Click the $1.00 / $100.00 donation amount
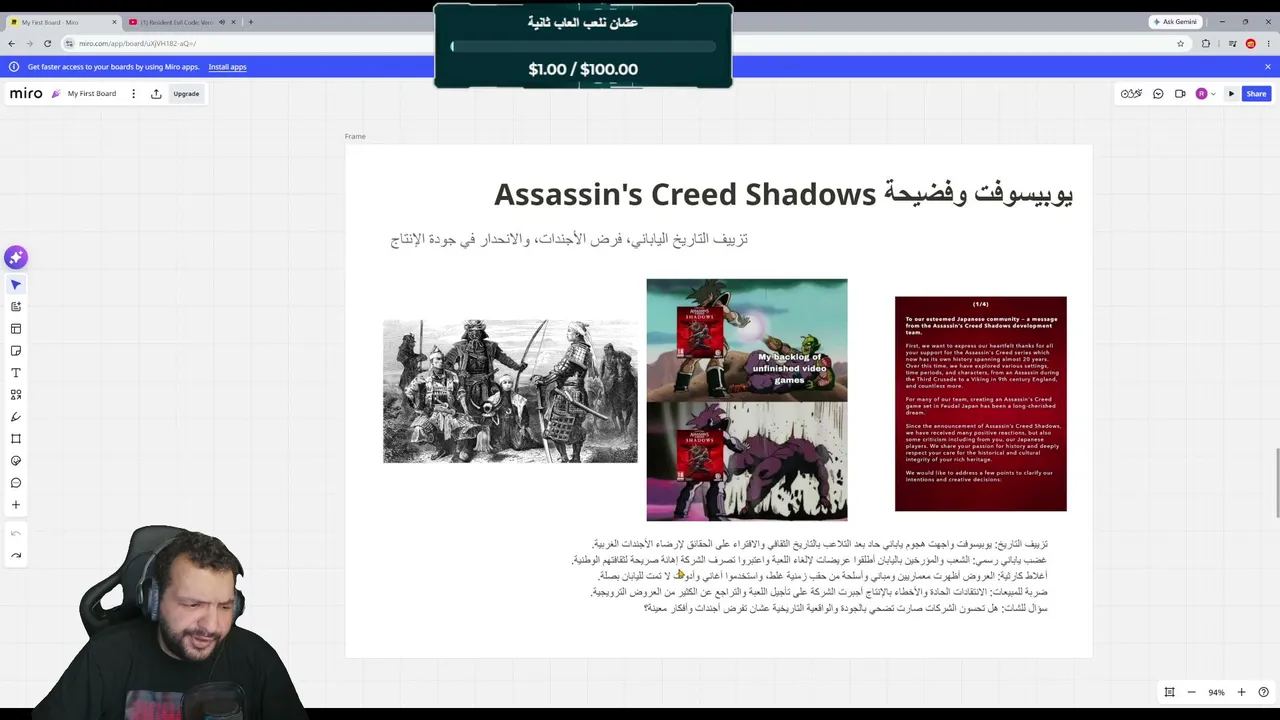The width and height of the screenshot is (1280, 720). (x=583, y=69)
